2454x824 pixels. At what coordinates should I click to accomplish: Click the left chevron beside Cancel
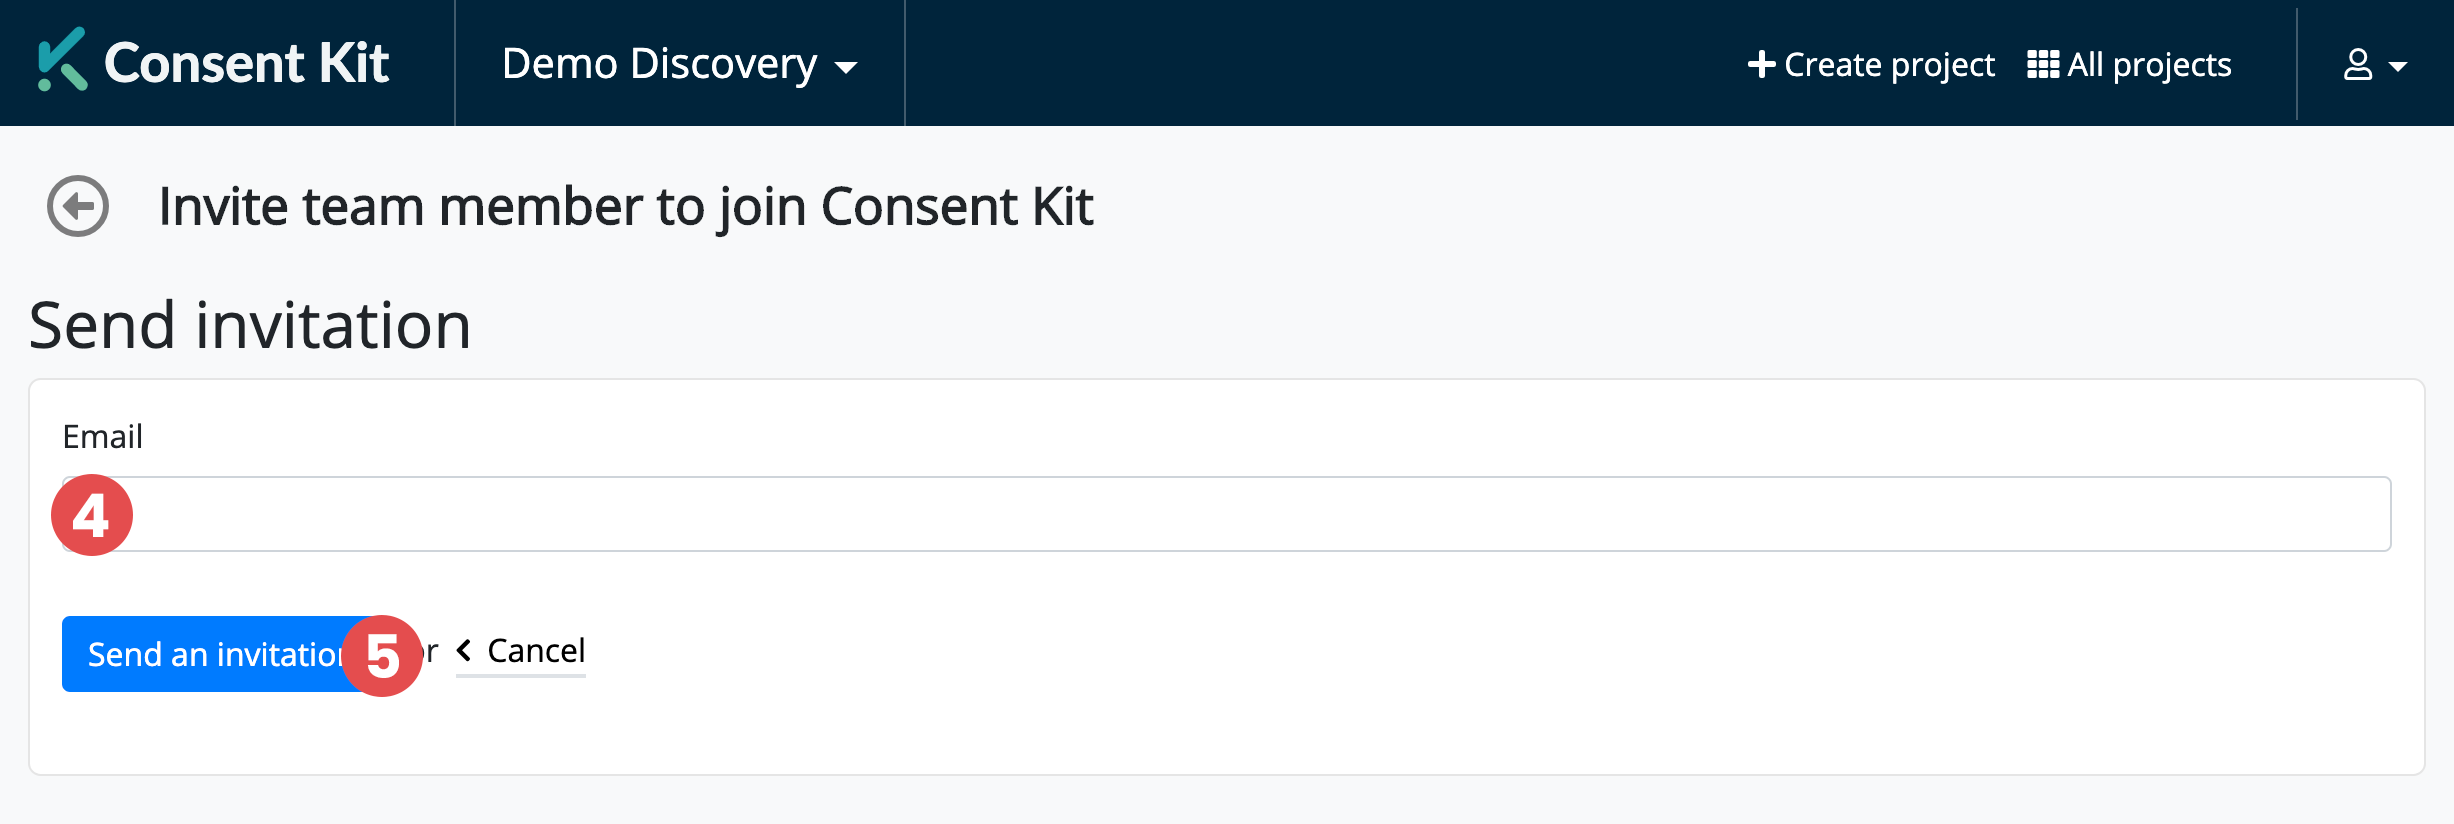pos(464,651)
